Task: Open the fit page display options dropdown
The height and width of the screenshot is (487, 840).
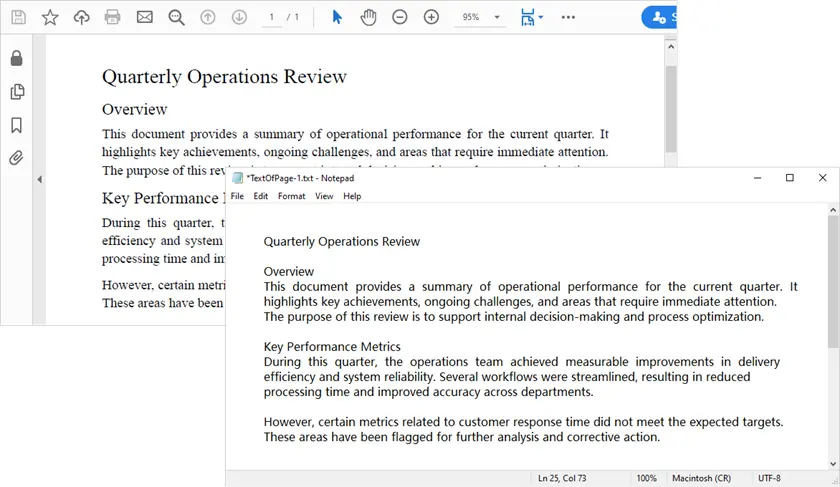Action: 531,17
